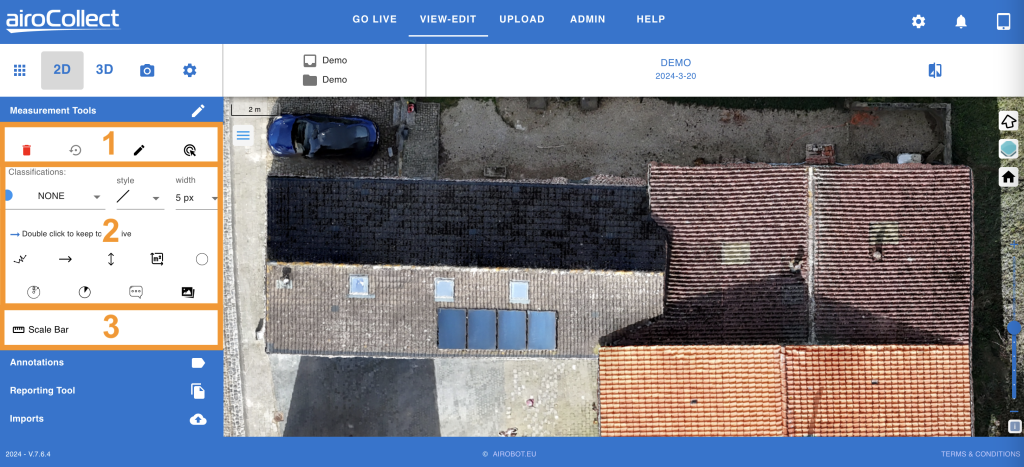The height and width of the screenshot is (467, 1024).
Task: Pick the polyline measurement tool
Action: (x=20, y=259)
